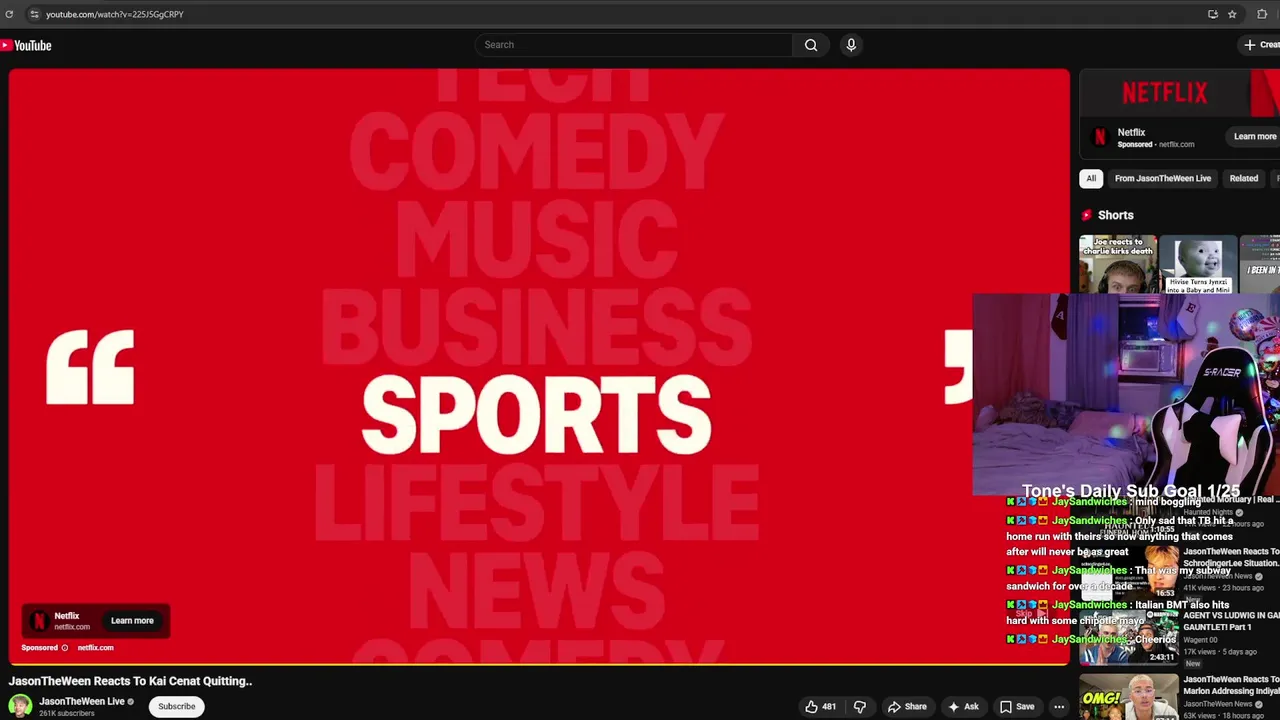Click the Shorts section heading
Screen dimensions: 1280x720
coord(1115,215)
